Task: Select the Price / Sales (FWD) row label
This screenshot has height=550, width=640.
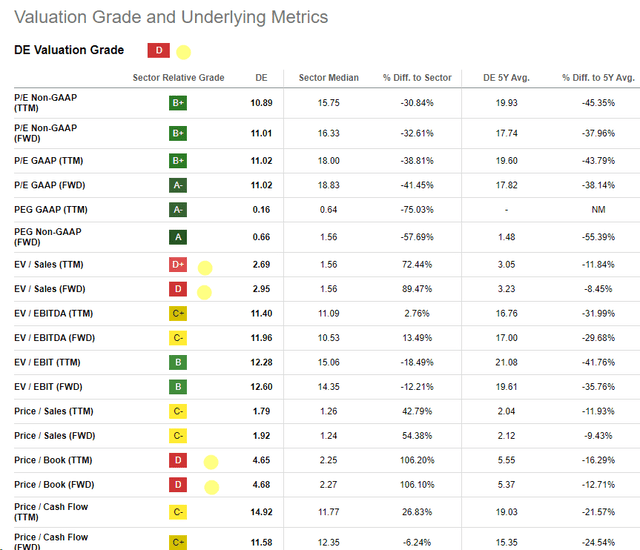Action: [x=54, y=436]
